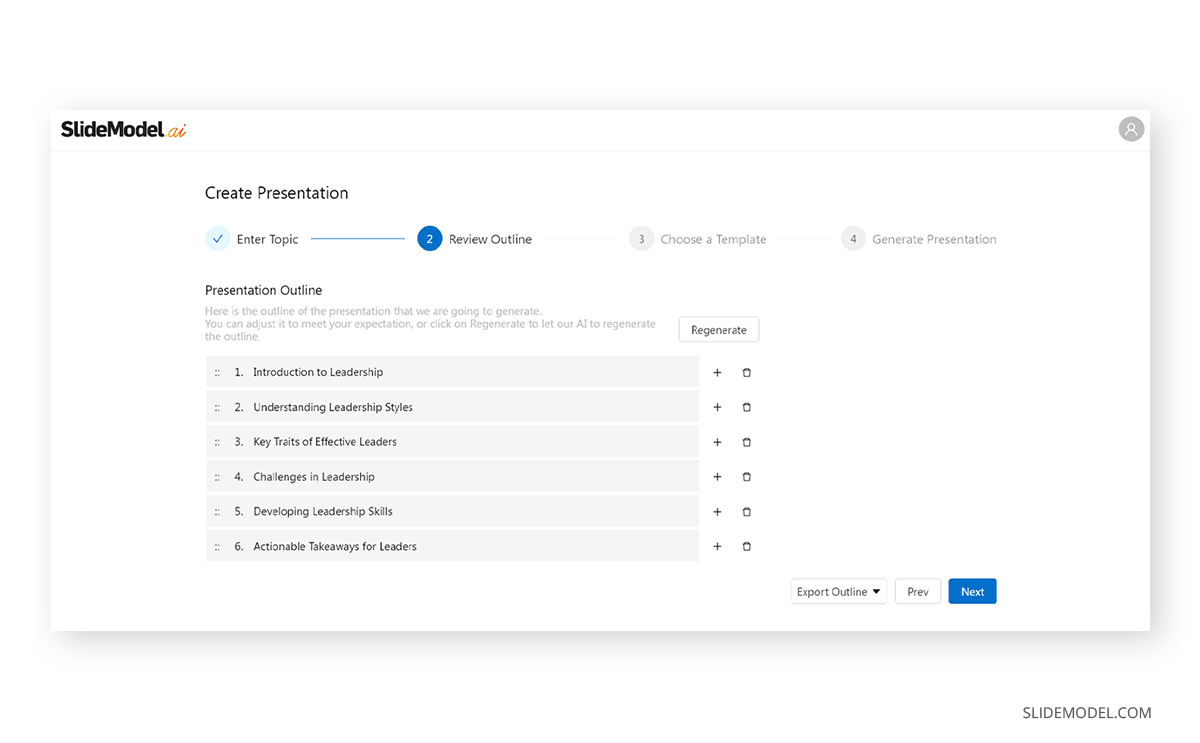Click the plus icon beside Challenges in Leadership
The width and height of the screenshot is (1200, 743).
point(717,476)
